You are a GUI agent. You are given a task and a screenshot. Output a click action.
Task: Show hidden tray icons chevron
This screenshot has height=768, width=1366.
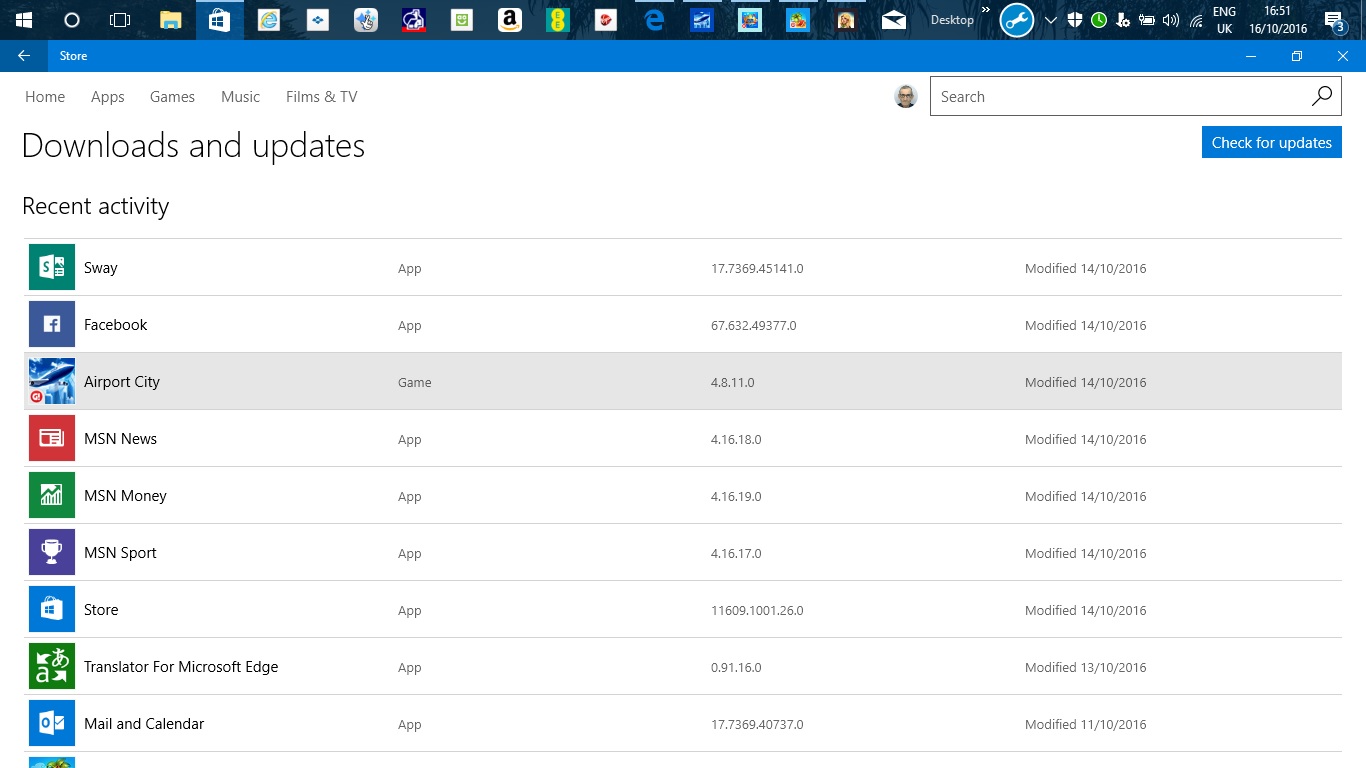[x=1050, y=20]
